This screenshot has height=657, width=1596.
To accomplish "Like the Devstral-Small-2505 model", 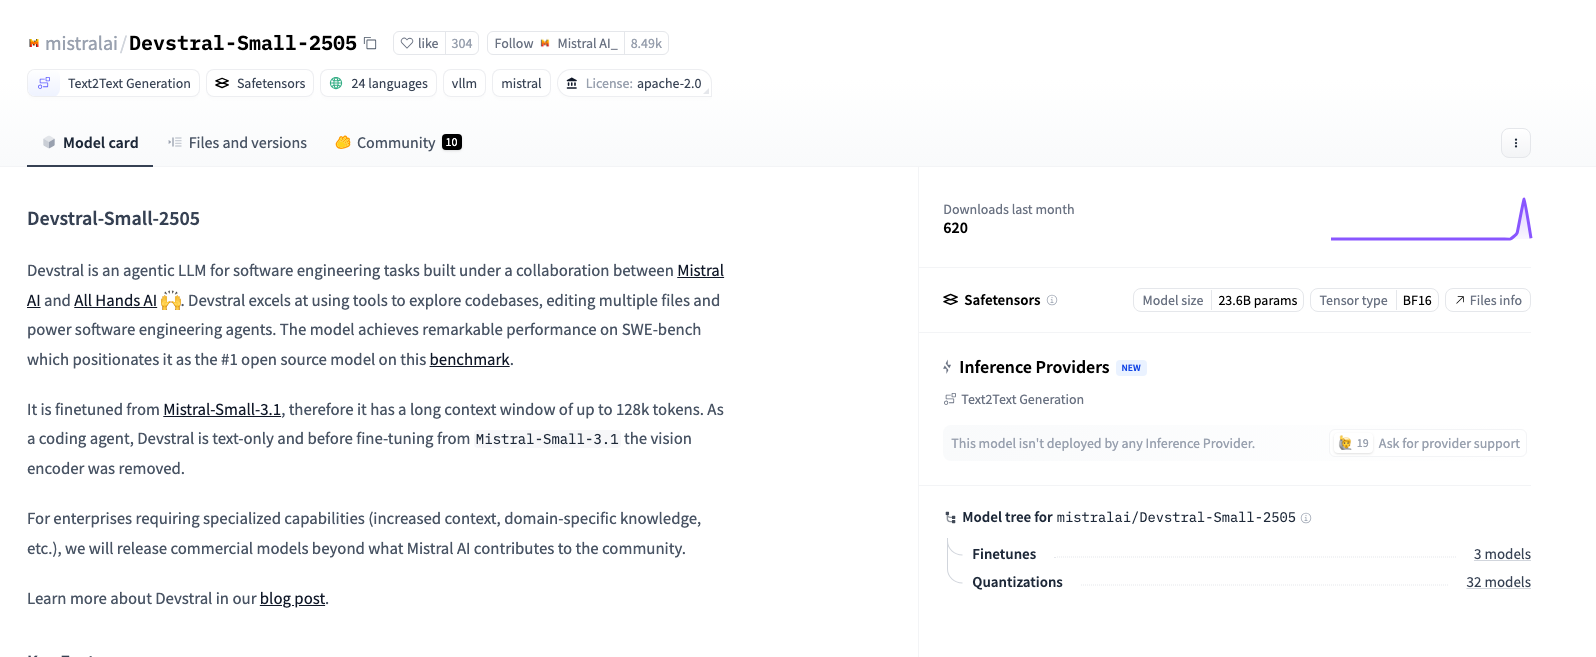I will pyautogui.click(x=420, y=43).
